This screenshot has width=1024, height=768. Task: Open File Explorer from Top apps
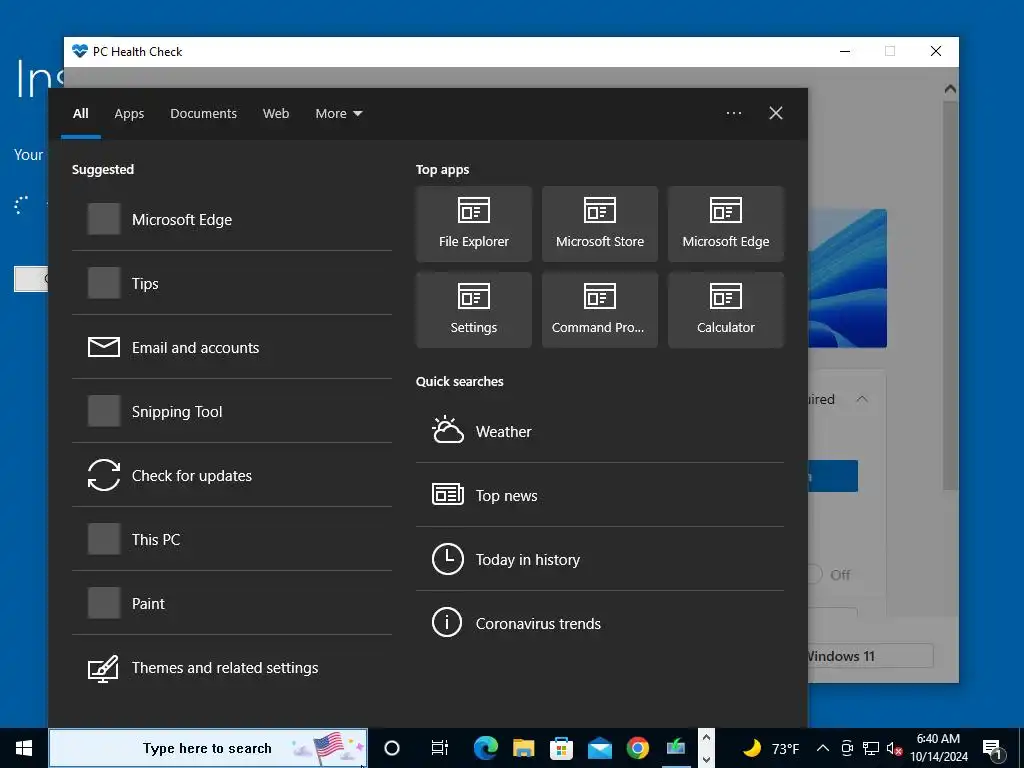[473, 224]
